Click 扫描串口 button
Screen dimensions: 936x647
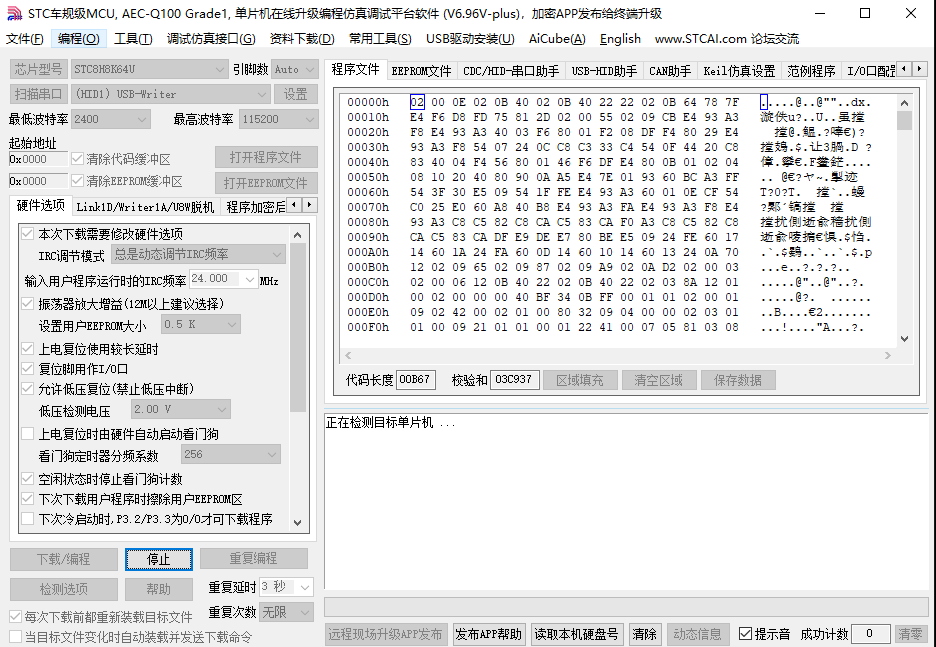pos(38,94)
